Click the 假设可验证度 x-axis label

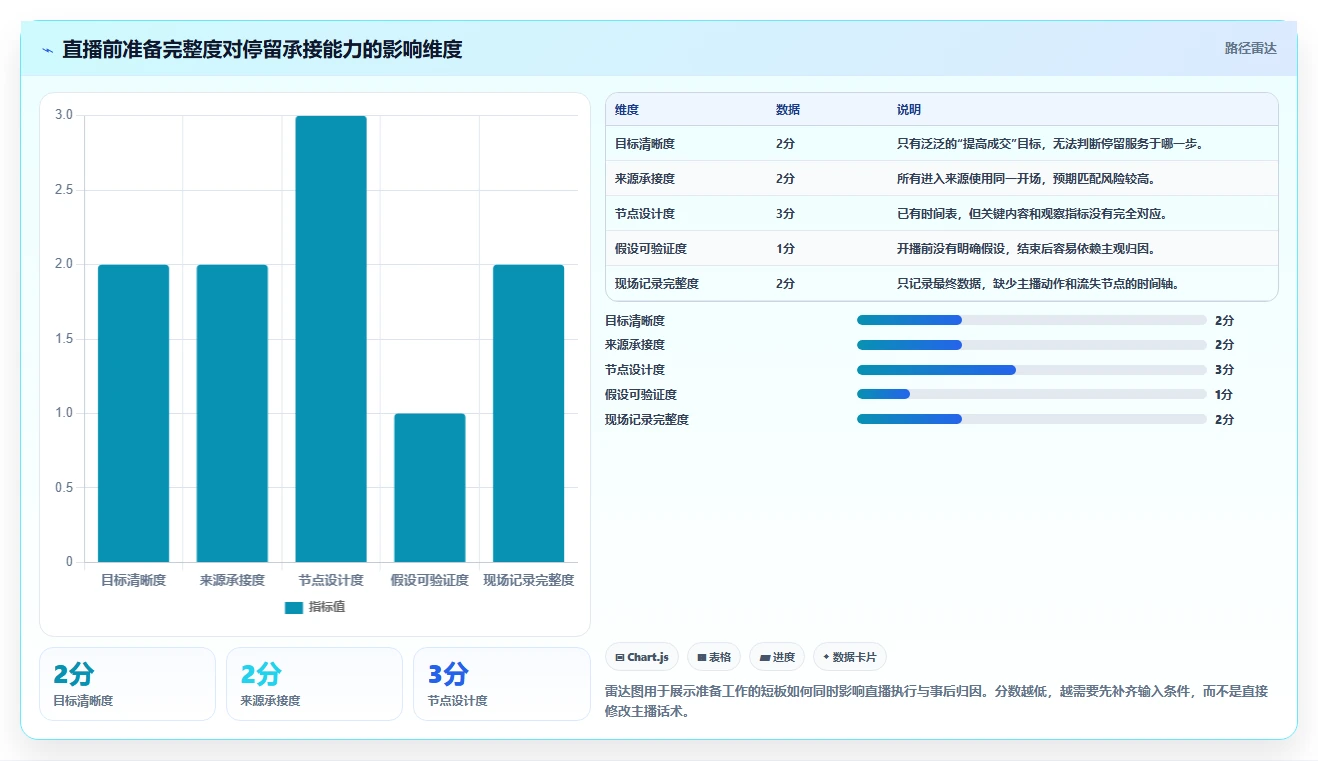(x=430, y=580)
